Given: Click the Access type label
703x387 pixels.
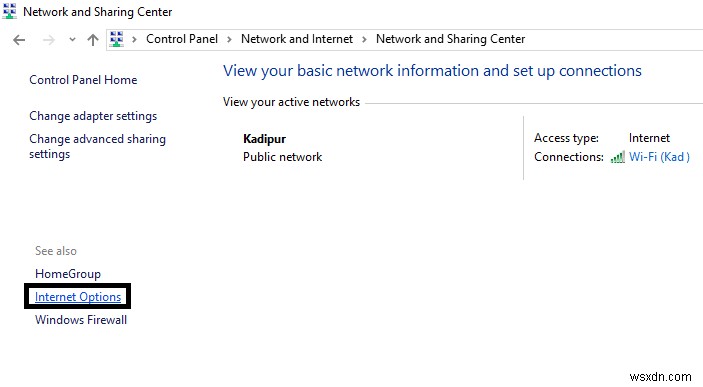Looking at the screenshot, I should coord(566,138).
